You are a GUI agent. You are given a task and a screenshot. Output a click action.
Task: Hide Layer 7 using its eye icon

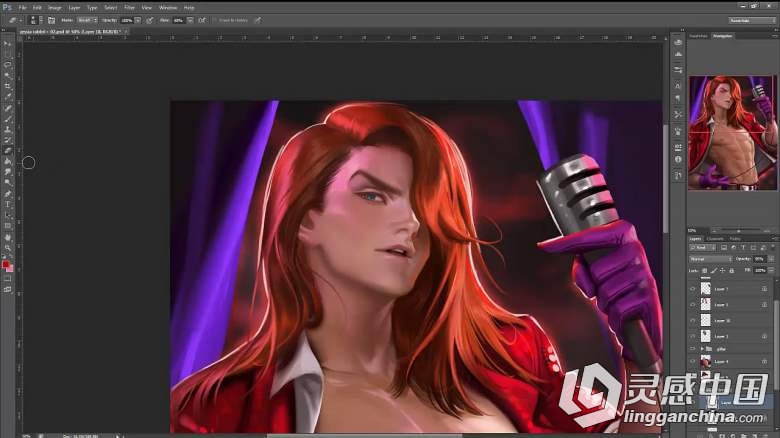click(x=692, y=289)
